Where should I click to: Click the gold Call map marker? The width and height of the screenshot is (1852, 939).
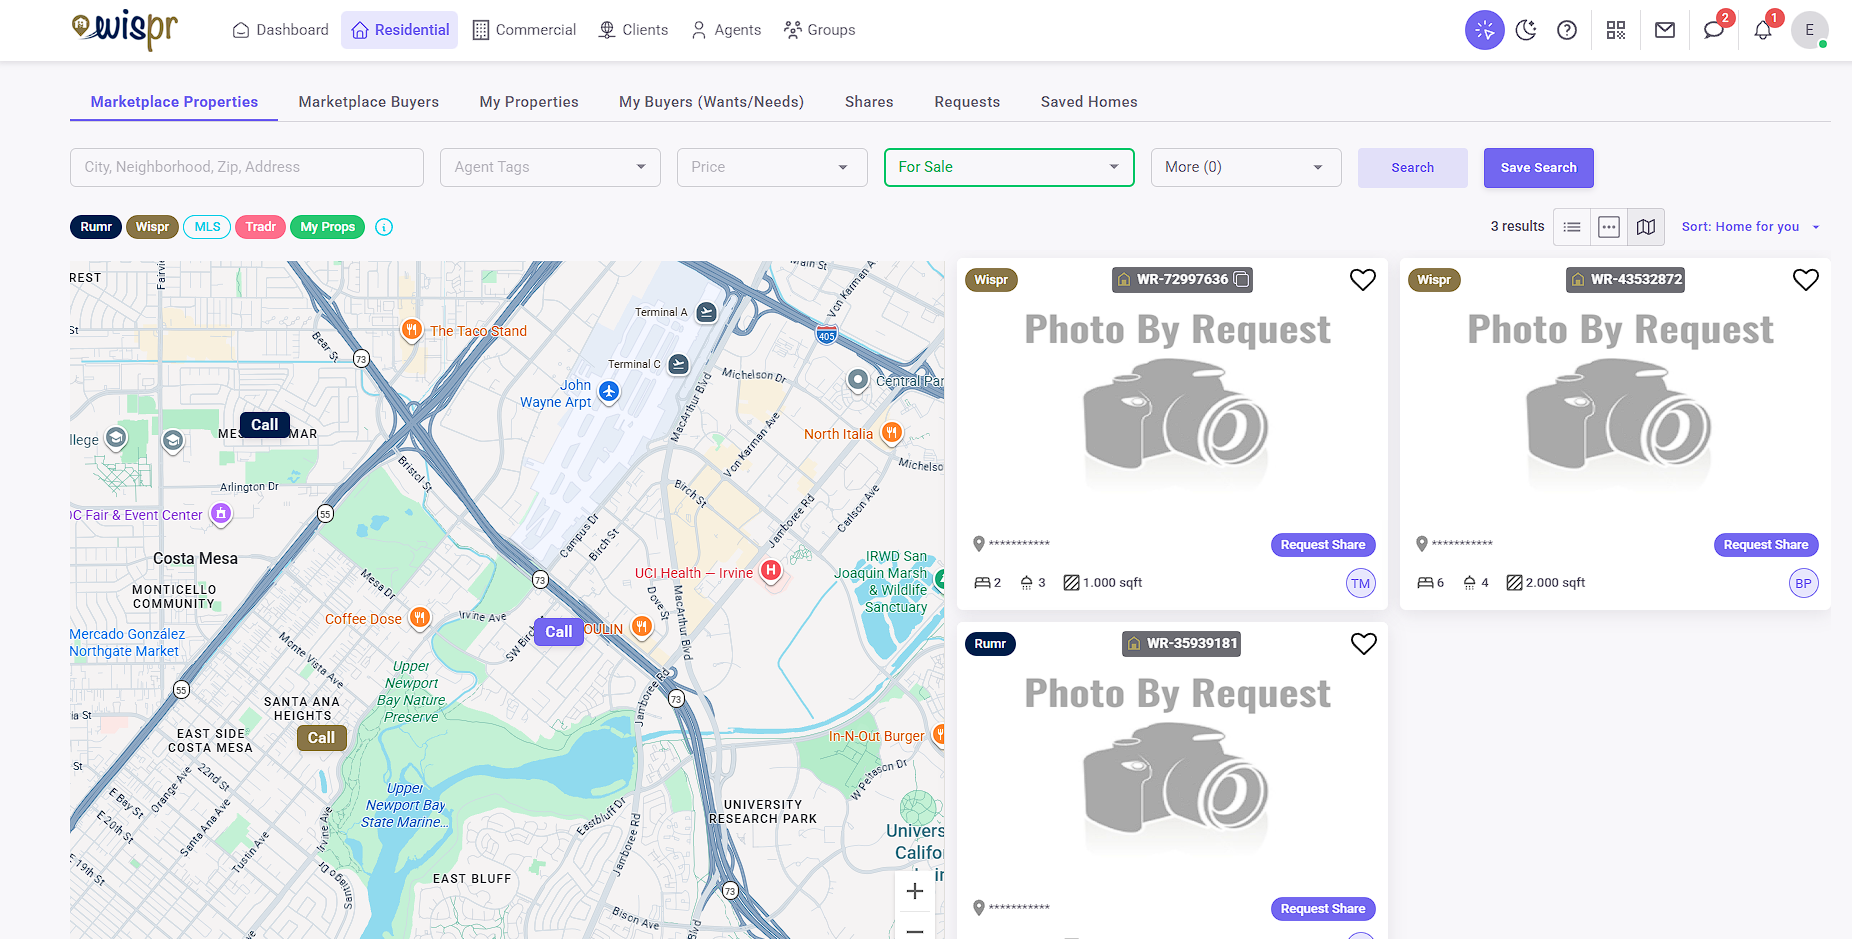(322, 738)
